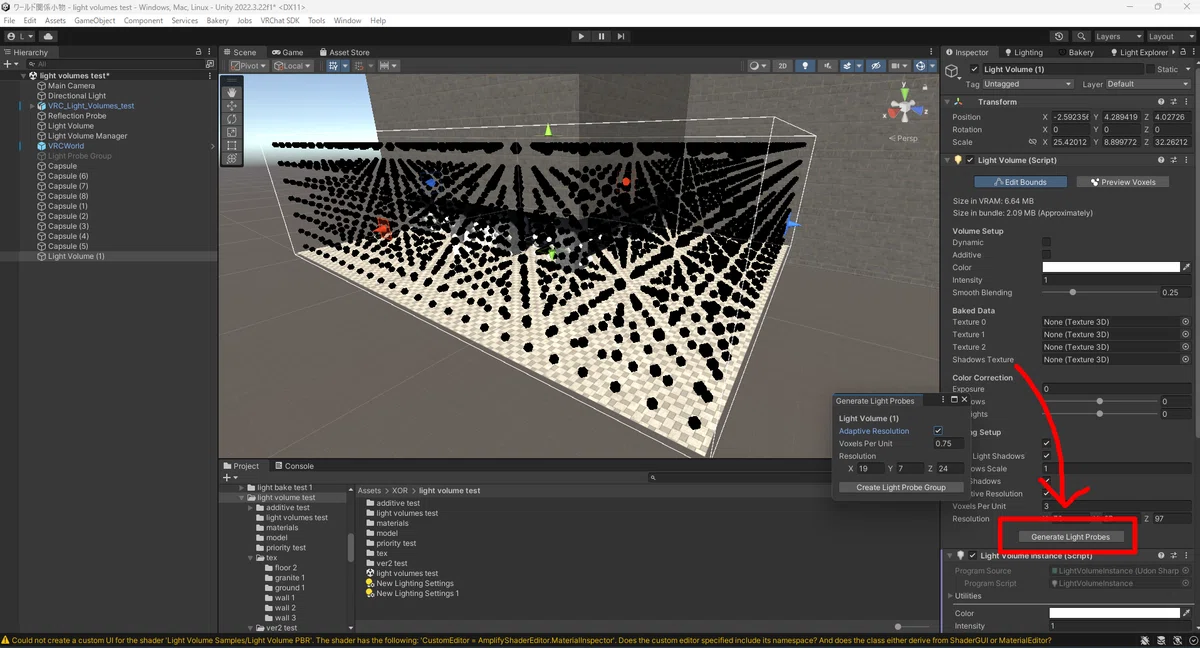The width and height of the screenshot is (1200, 648).
Task: Select the Scale tool in scene toolbar
Action: coord(232,132)
